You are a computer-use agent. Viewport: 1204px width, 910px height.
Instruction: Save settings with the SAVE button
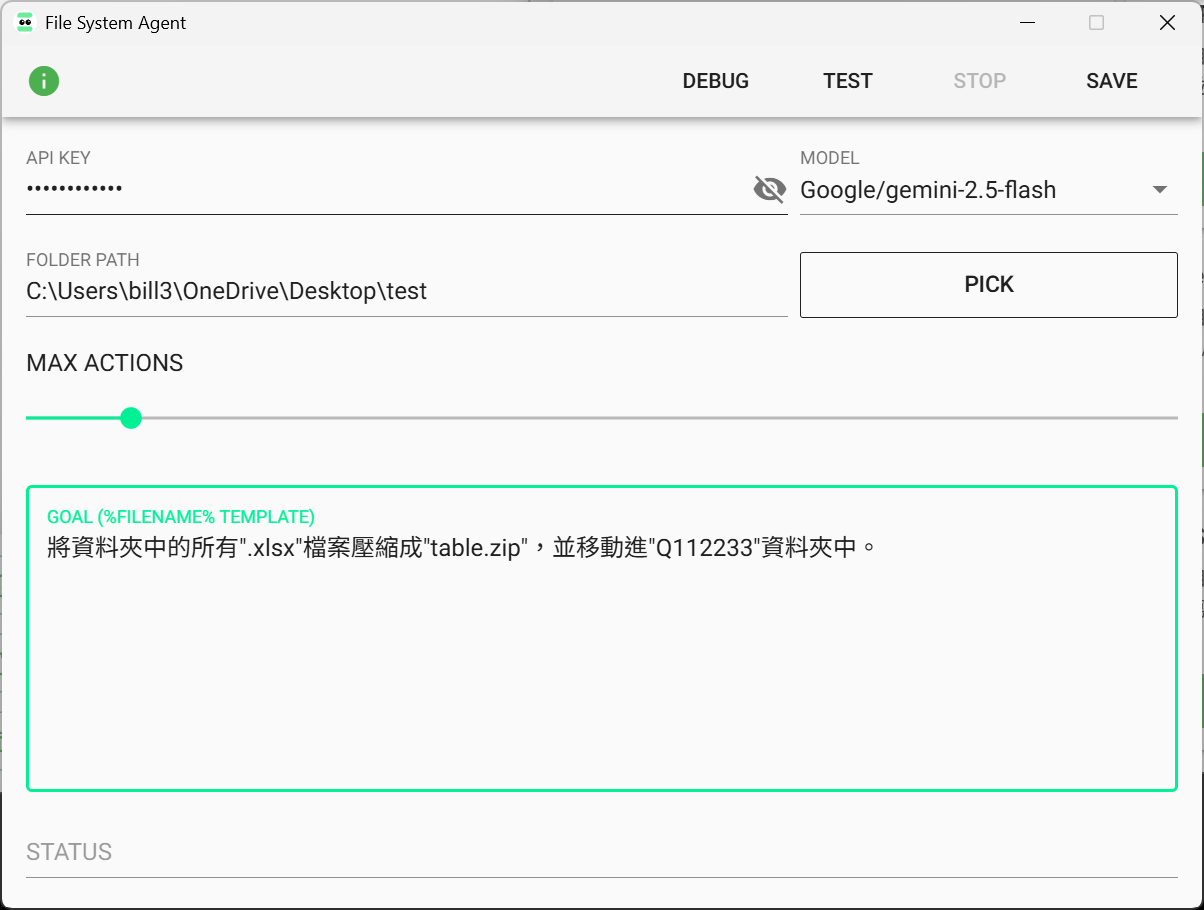coord(1111,81)
